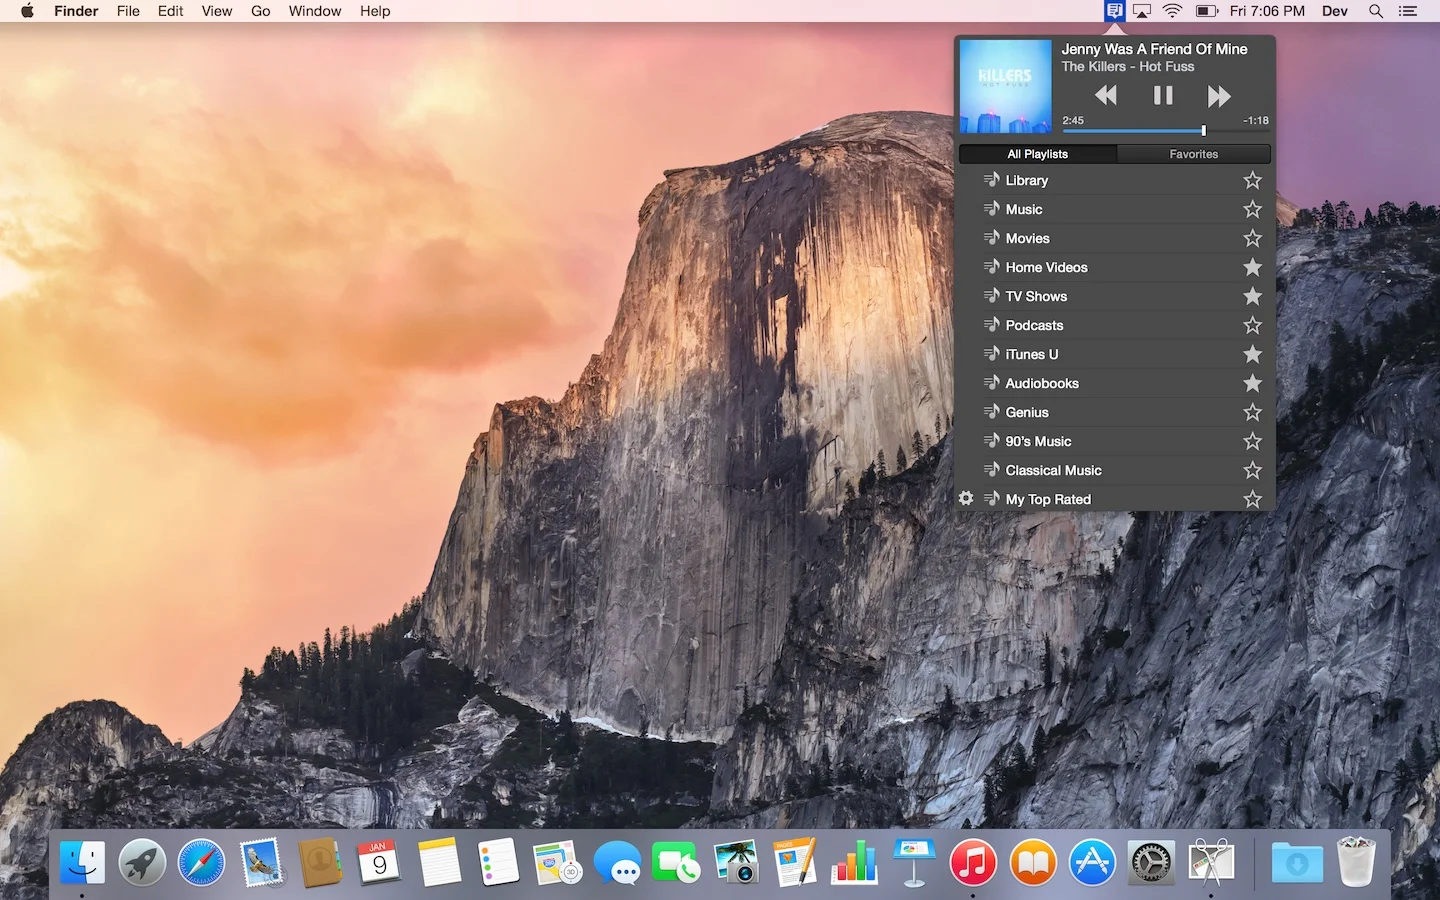Open the gear settings beside My Top Rated
The height and width of the screenshot is (900, 1440).
coord(966,498)
